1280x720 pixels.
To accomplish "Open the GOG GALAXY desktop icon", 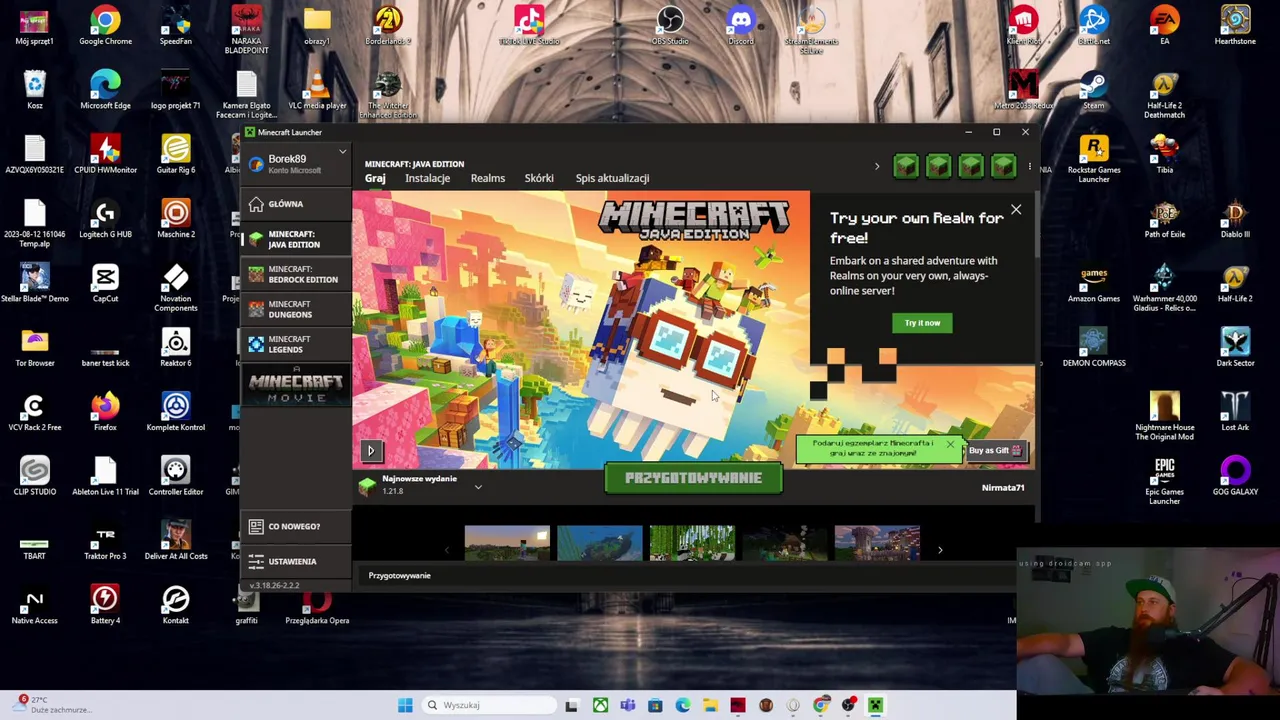I will pyautogui.click(x=1235, y=476).
